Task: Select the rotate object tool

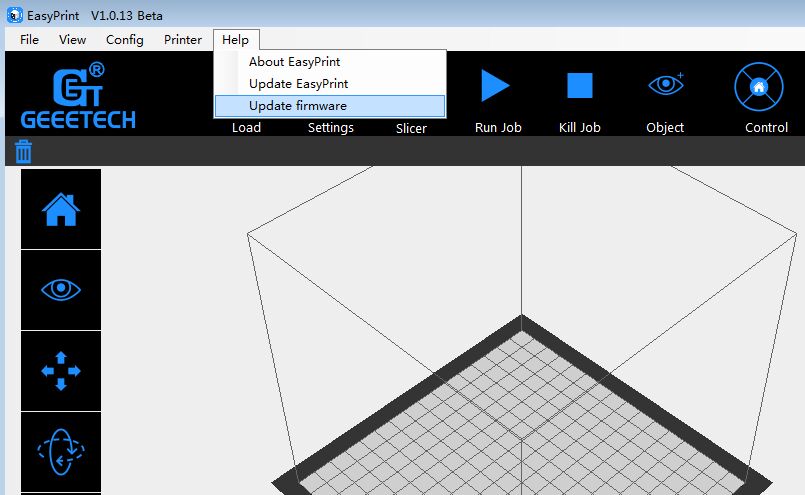Action: pos(61,451)
